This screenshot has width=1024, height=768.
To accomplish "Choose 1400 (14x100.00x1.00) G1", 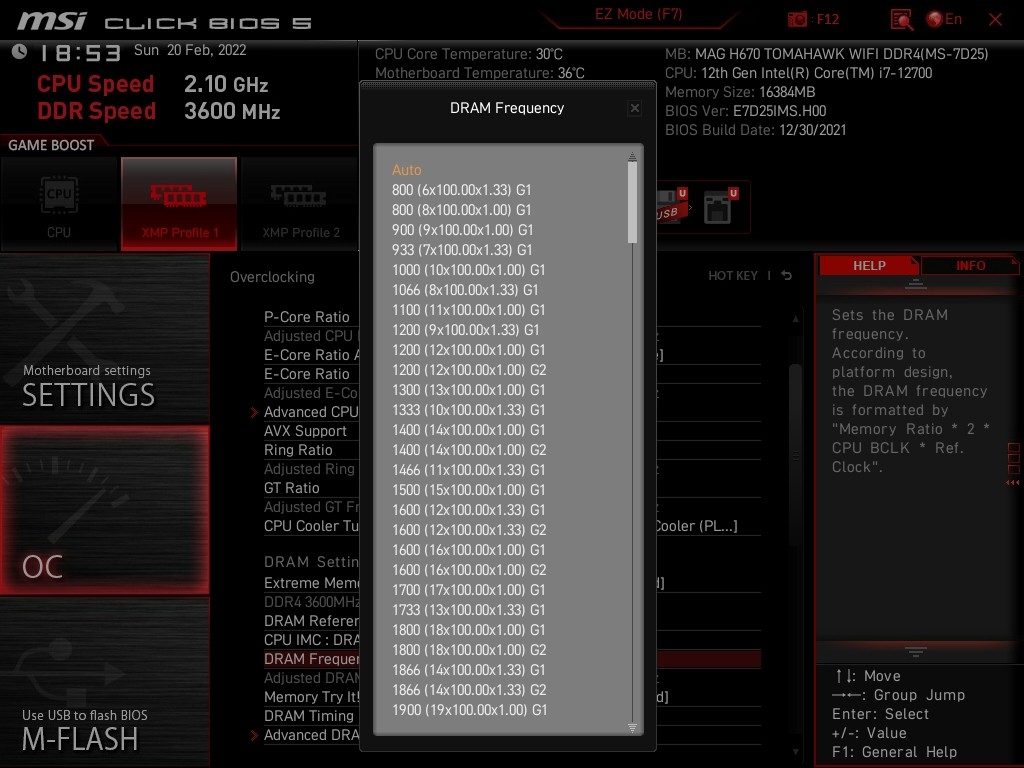I will 468,430.
